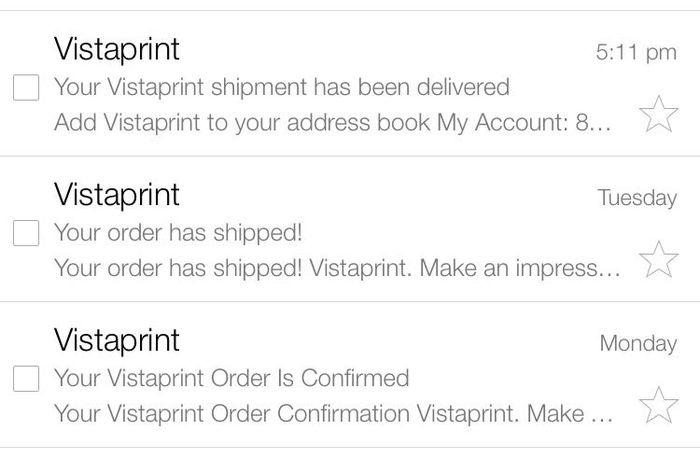Click the Monday date label
The width and height of the screenshot is (700, 455).
[x=638, y=344]
